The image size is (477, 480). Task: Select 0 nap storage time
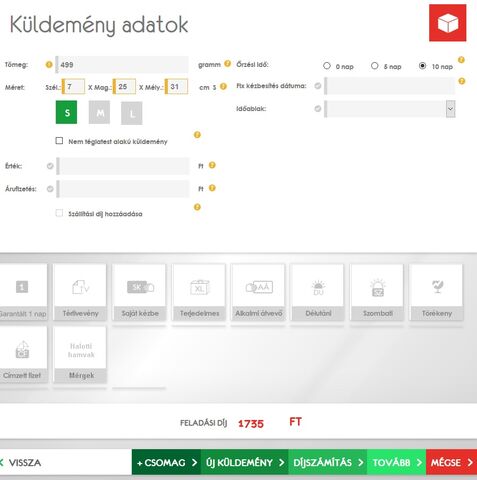[x=327, y=66]
